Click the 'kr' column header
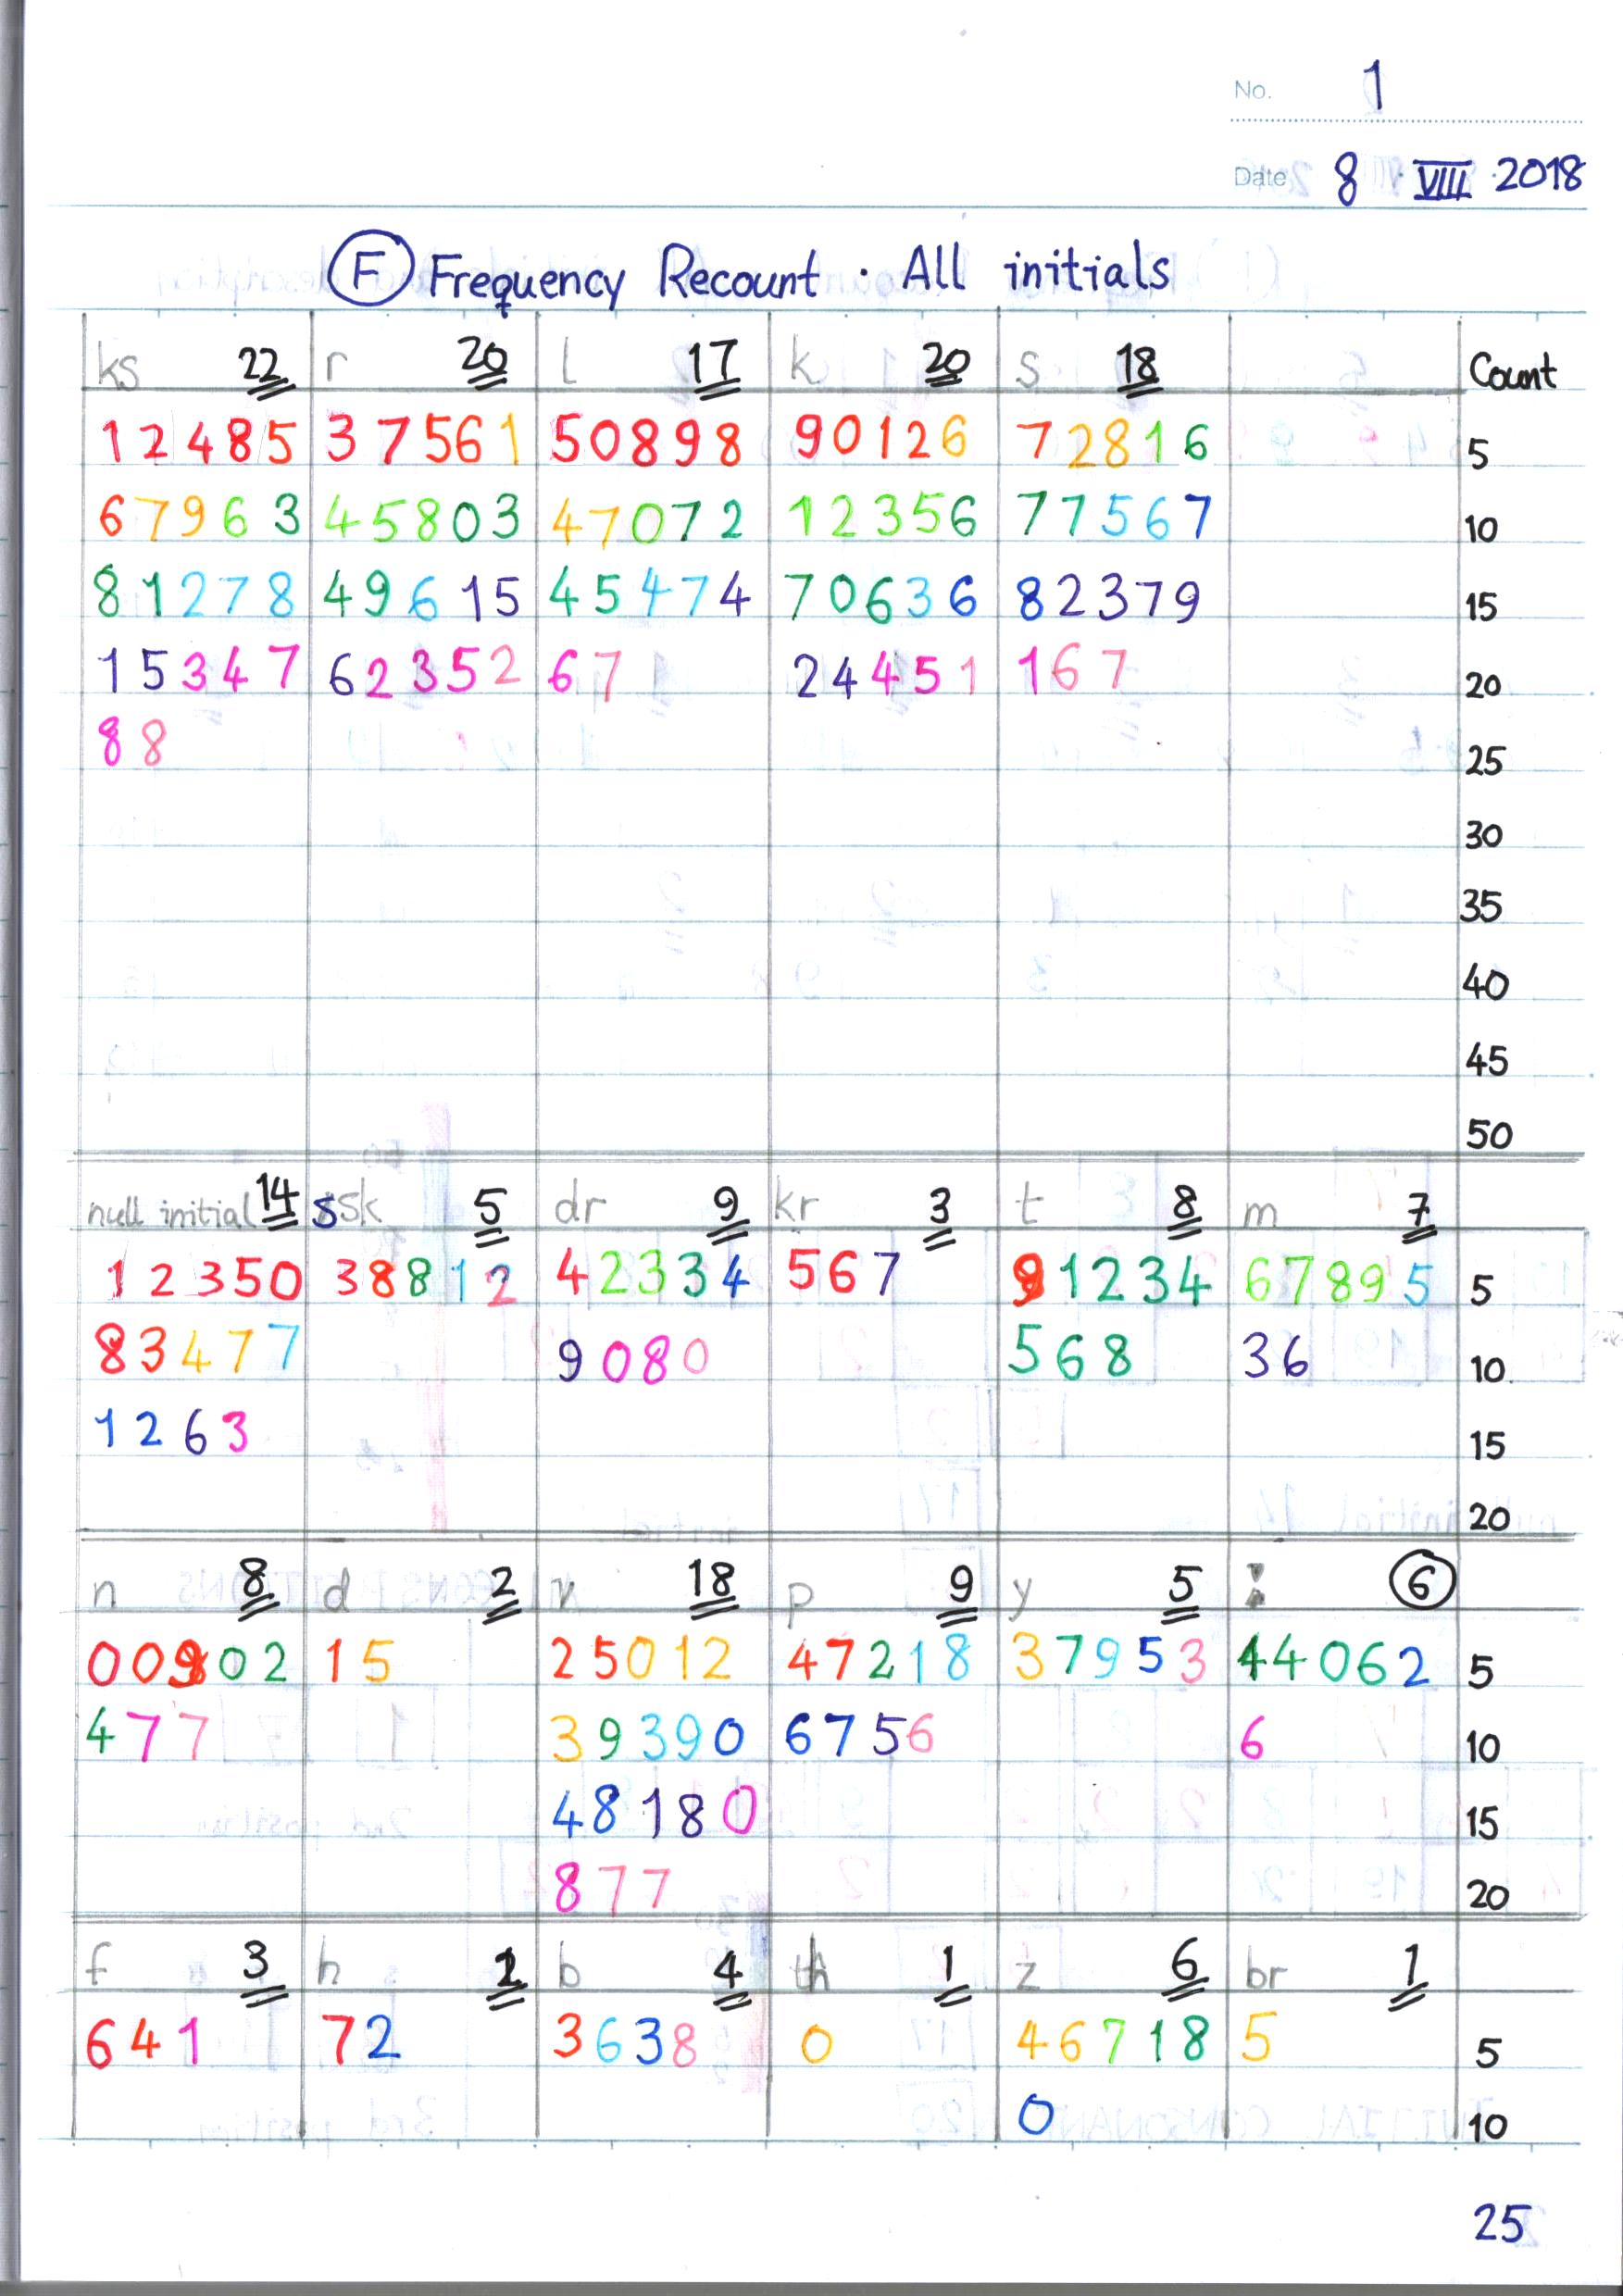The width and height of the screenshot is (1623, 2296). pyautogui.click(x=795, y=1206)
